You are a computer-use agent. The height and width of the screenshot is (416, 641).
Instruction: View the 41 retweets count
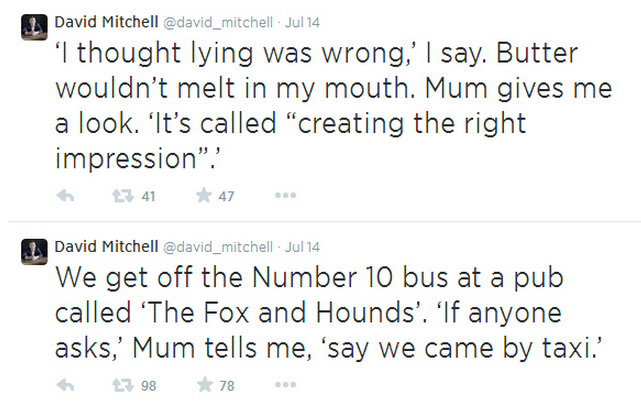[148, 197]
